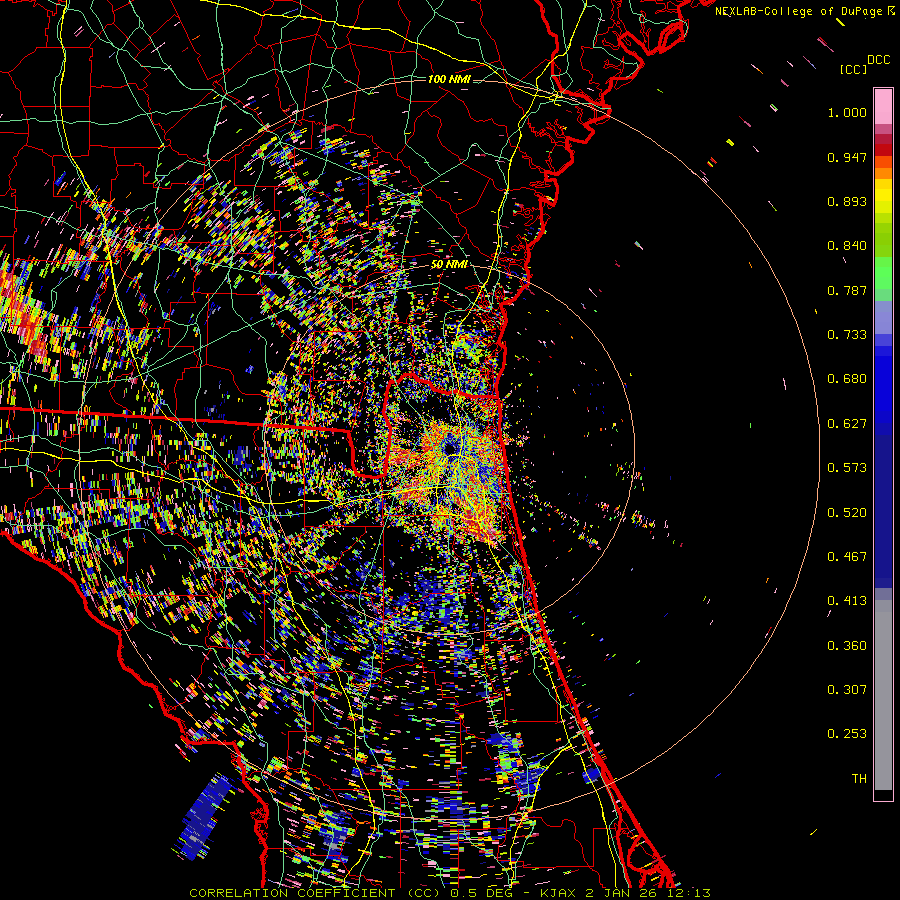Select the 0.413 scale value
Viewport: 900px width, 900px height.
pos(847,601)
